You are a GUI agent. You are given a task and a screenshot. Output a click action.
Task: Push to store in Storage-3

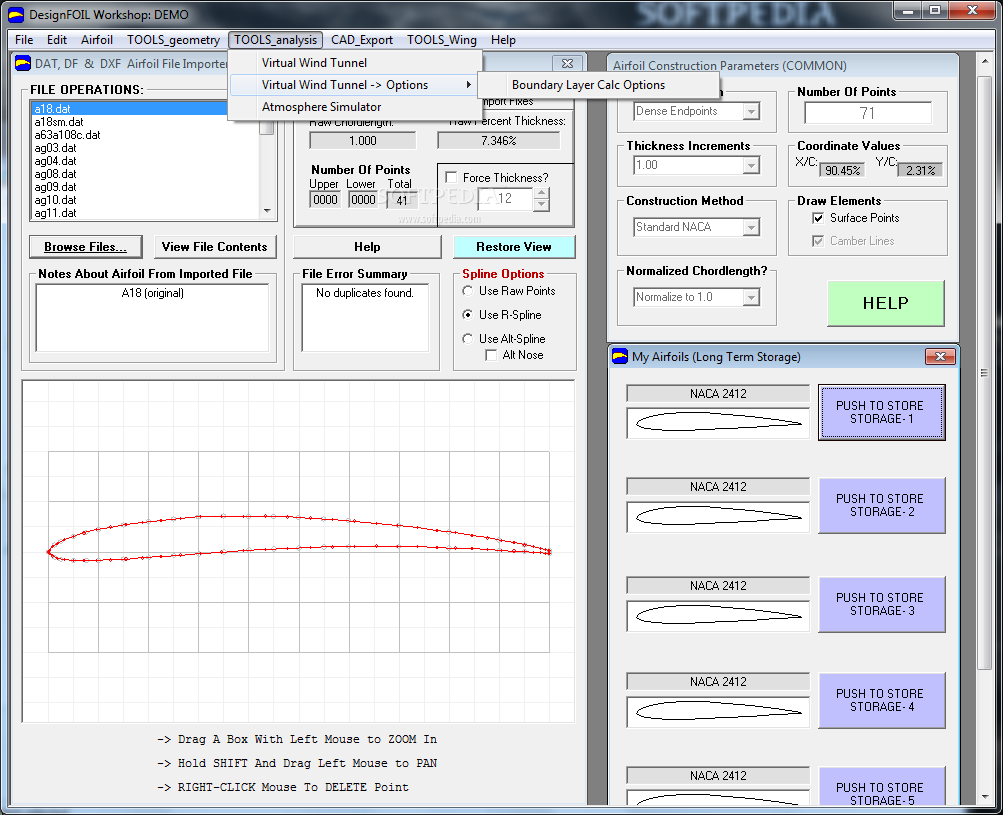[x=881, y=605]
